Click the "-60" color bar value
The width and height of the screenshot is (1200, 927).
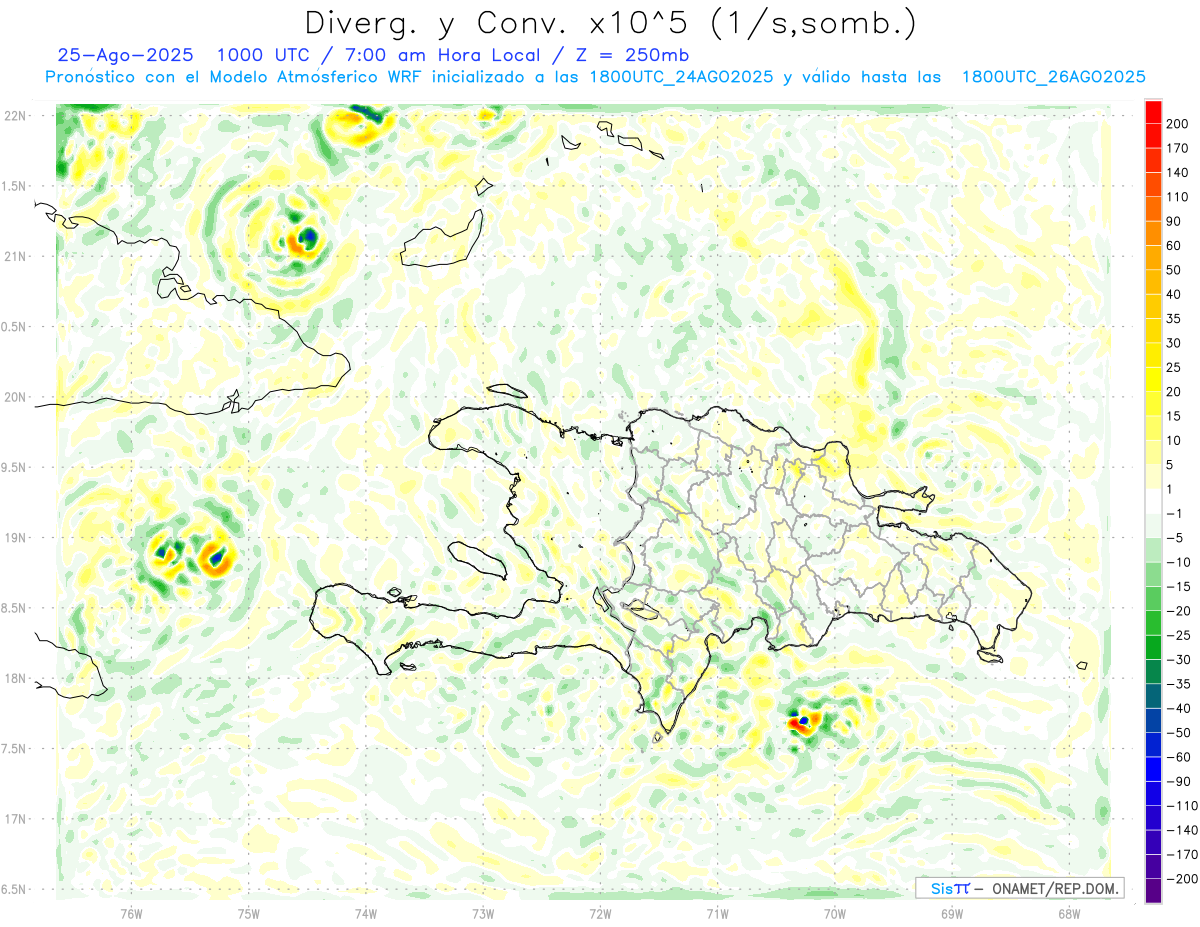point(1178,757)
